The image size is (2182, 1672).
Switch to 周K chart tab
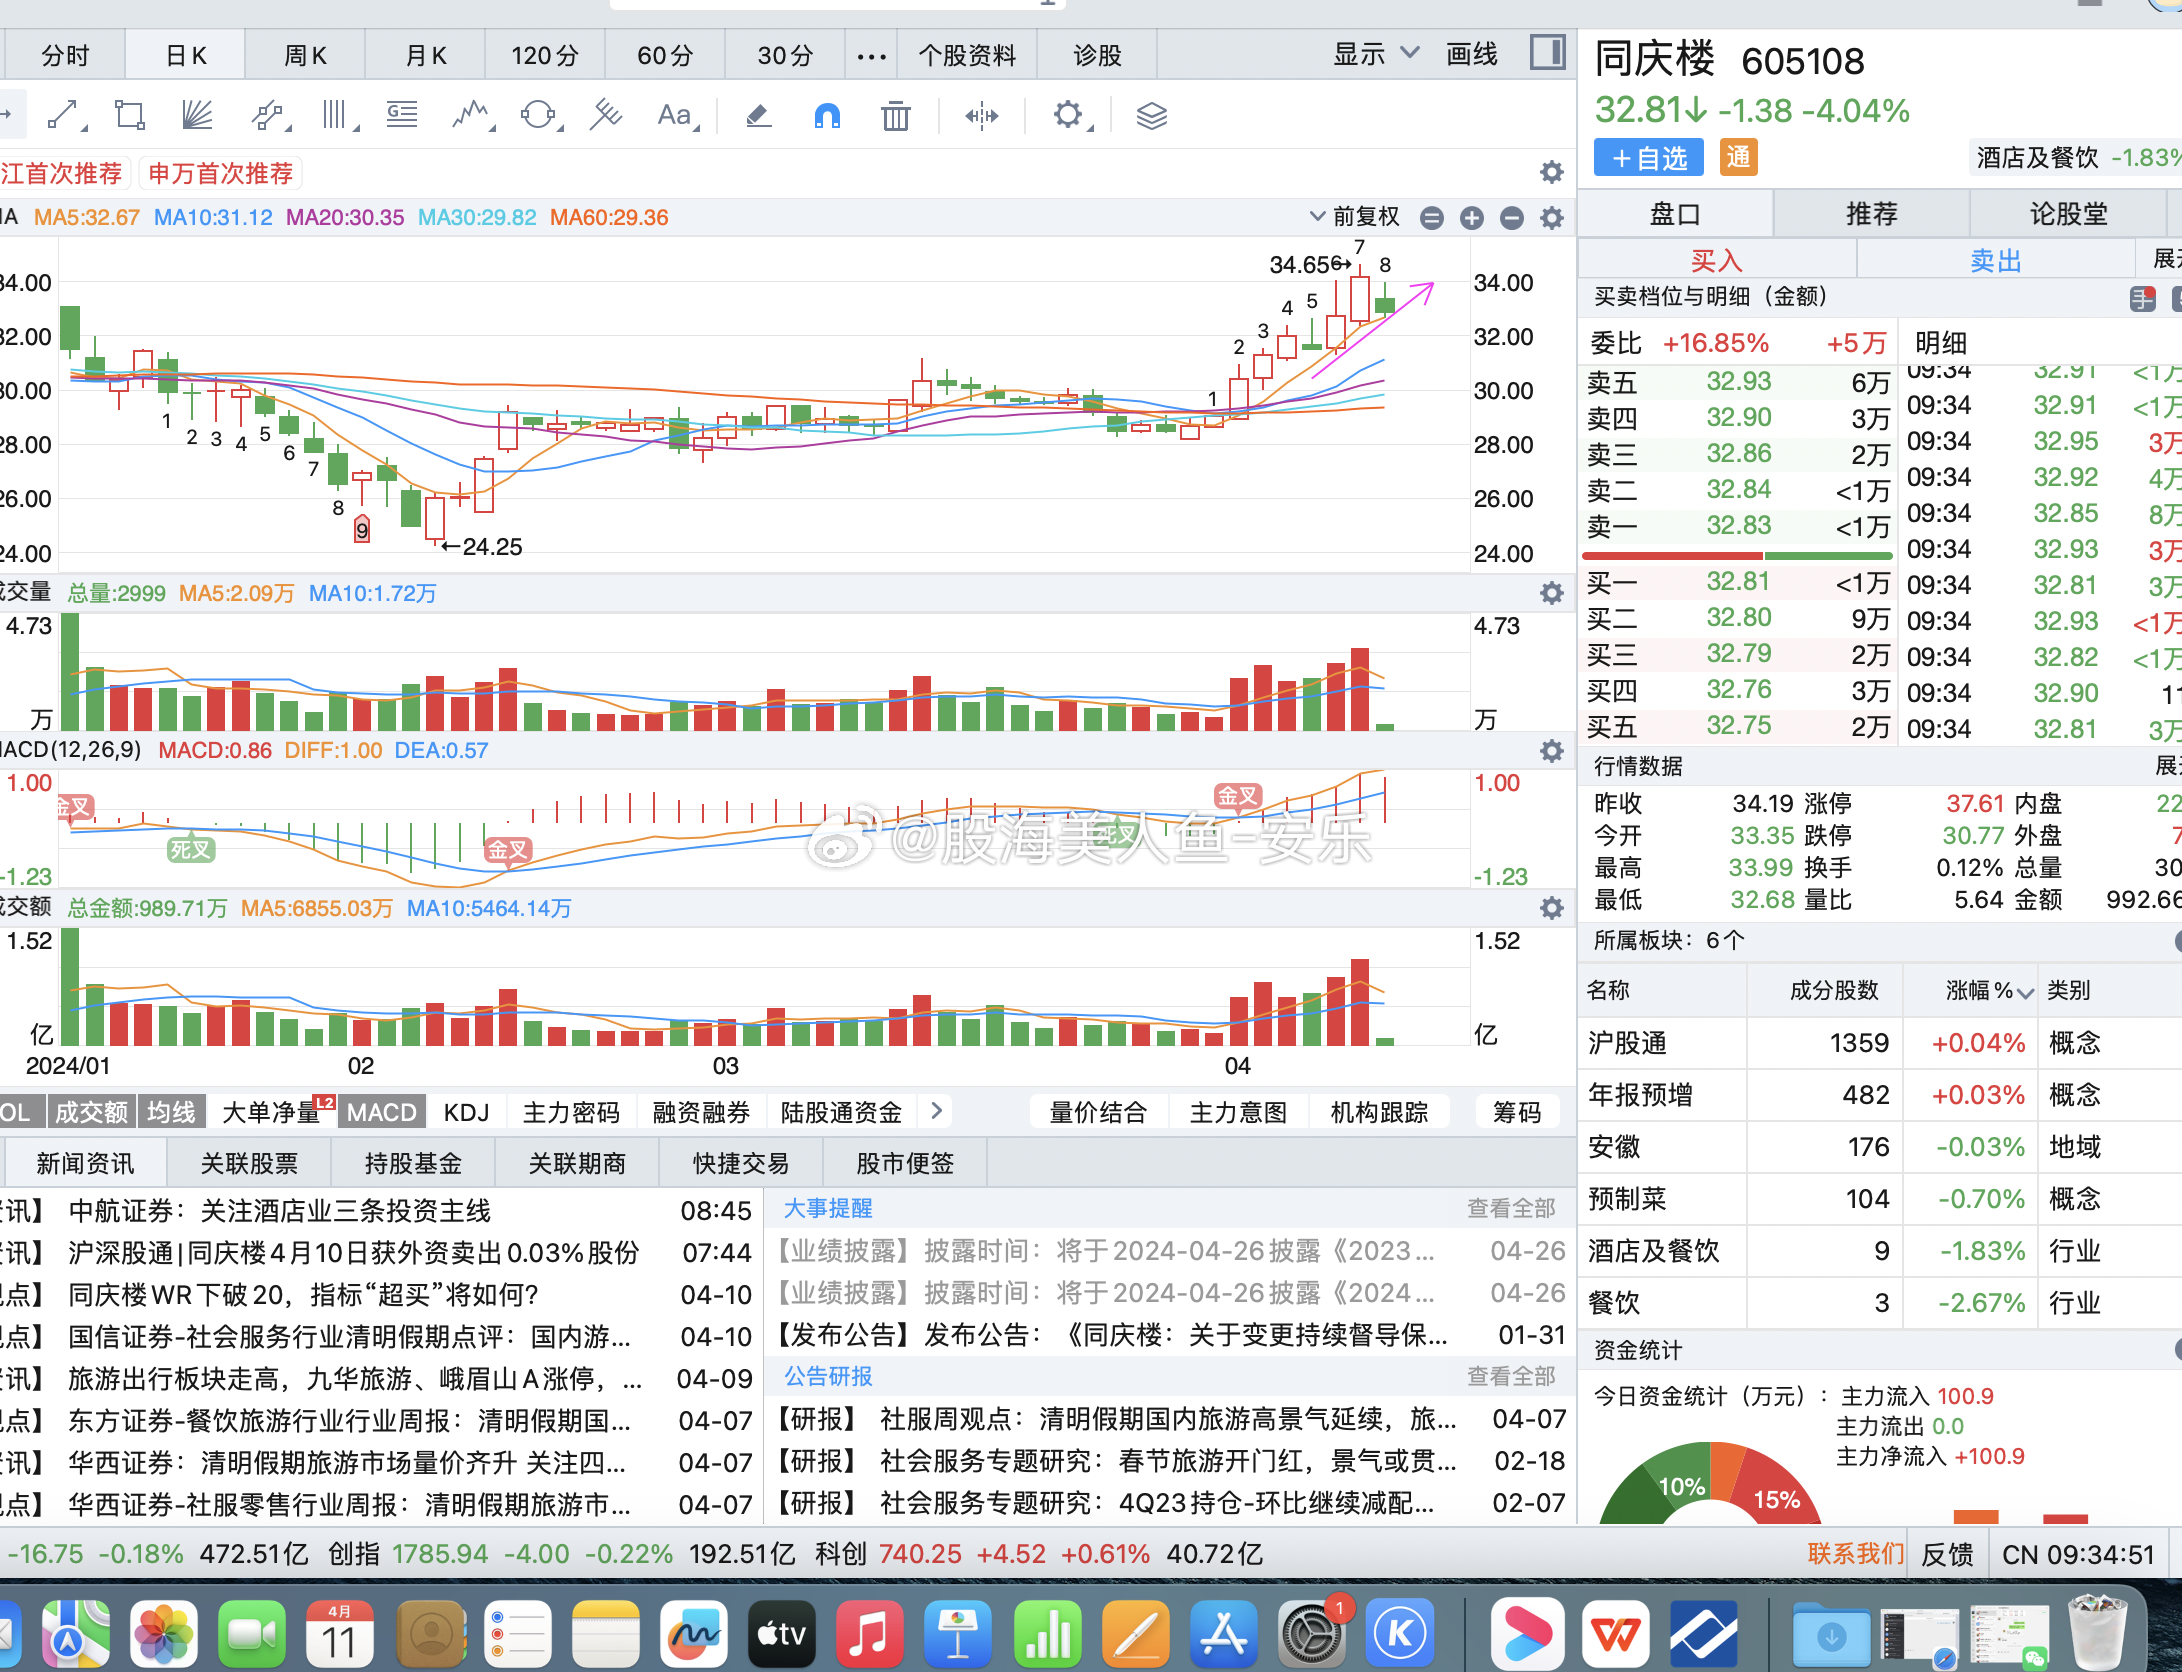tap(305, 55)
